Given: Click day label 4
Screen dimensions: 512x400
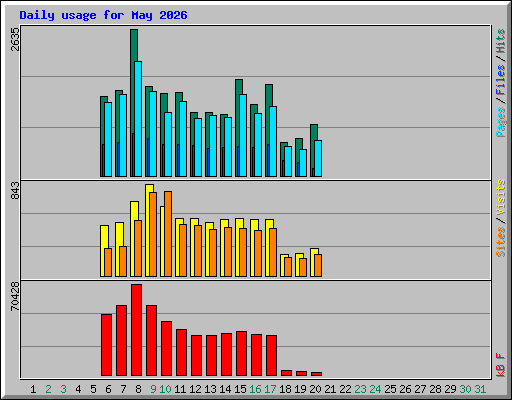Looking at the screenshot, I should tap(78, 389).
